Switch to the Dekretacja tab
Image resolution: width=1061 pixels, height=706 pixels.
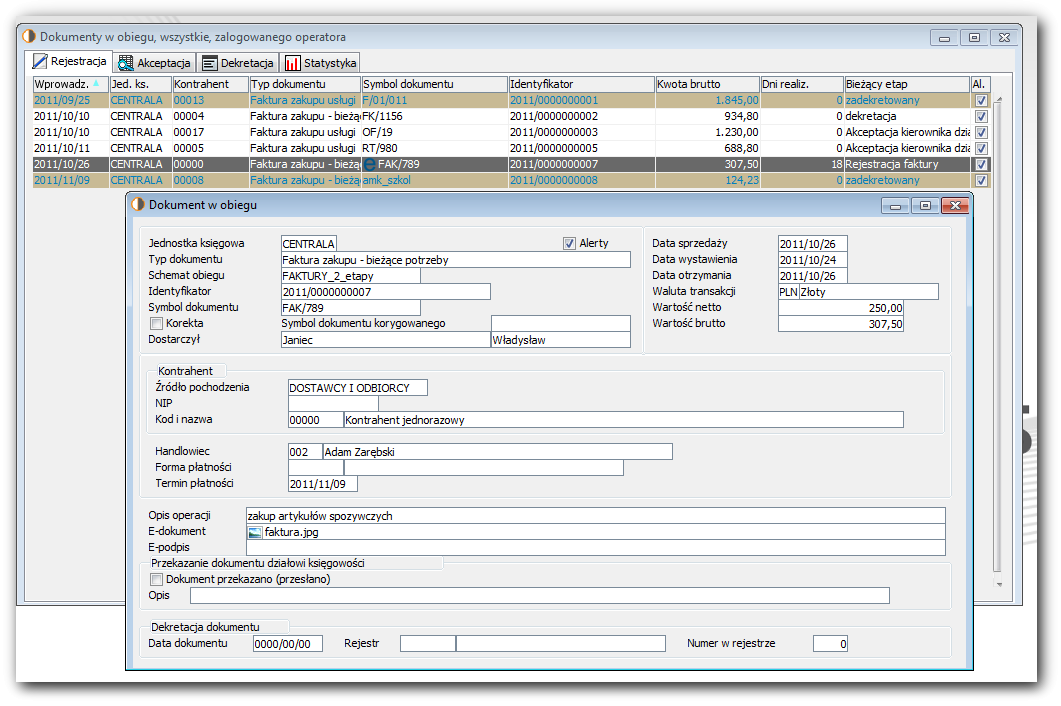[238, 63]
